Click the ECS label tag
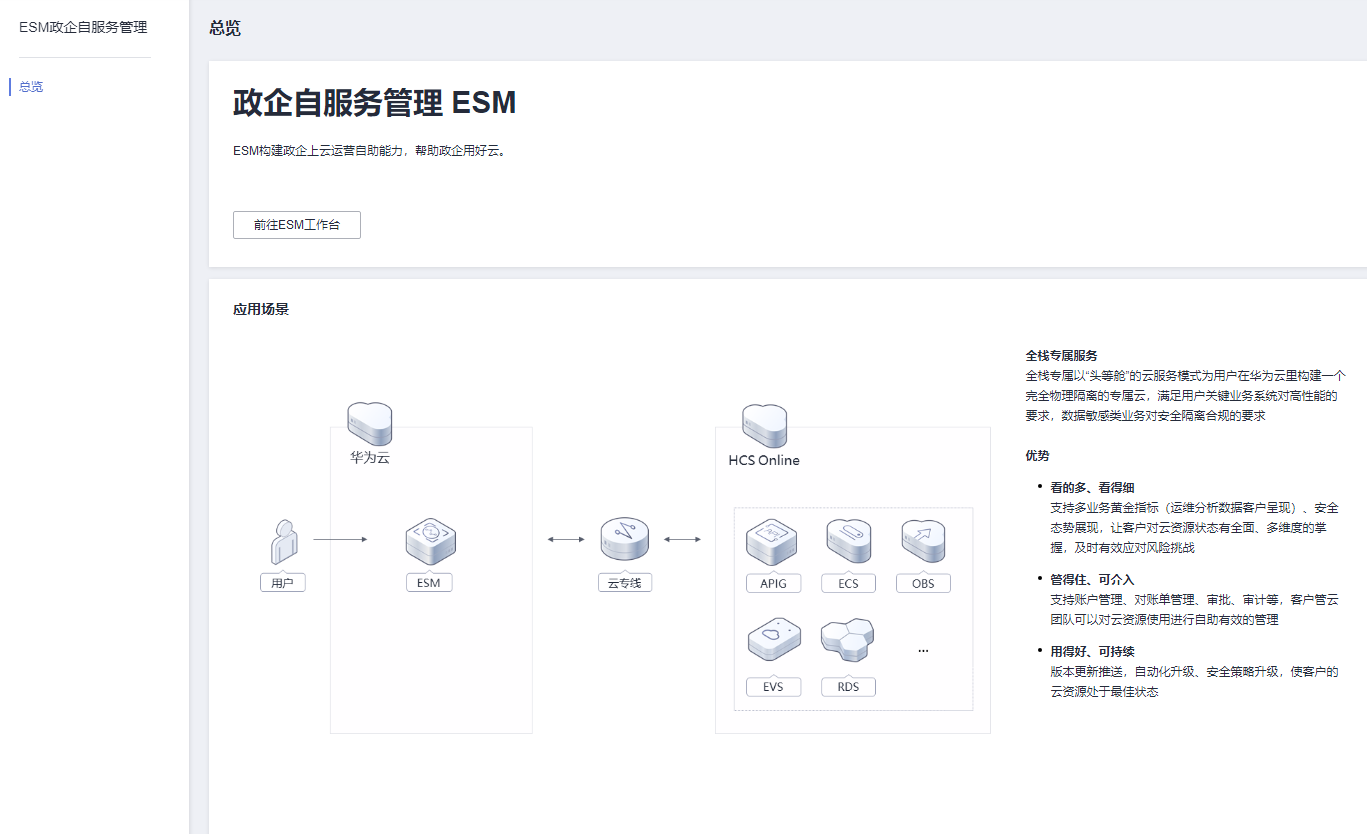 coord(848,583)
